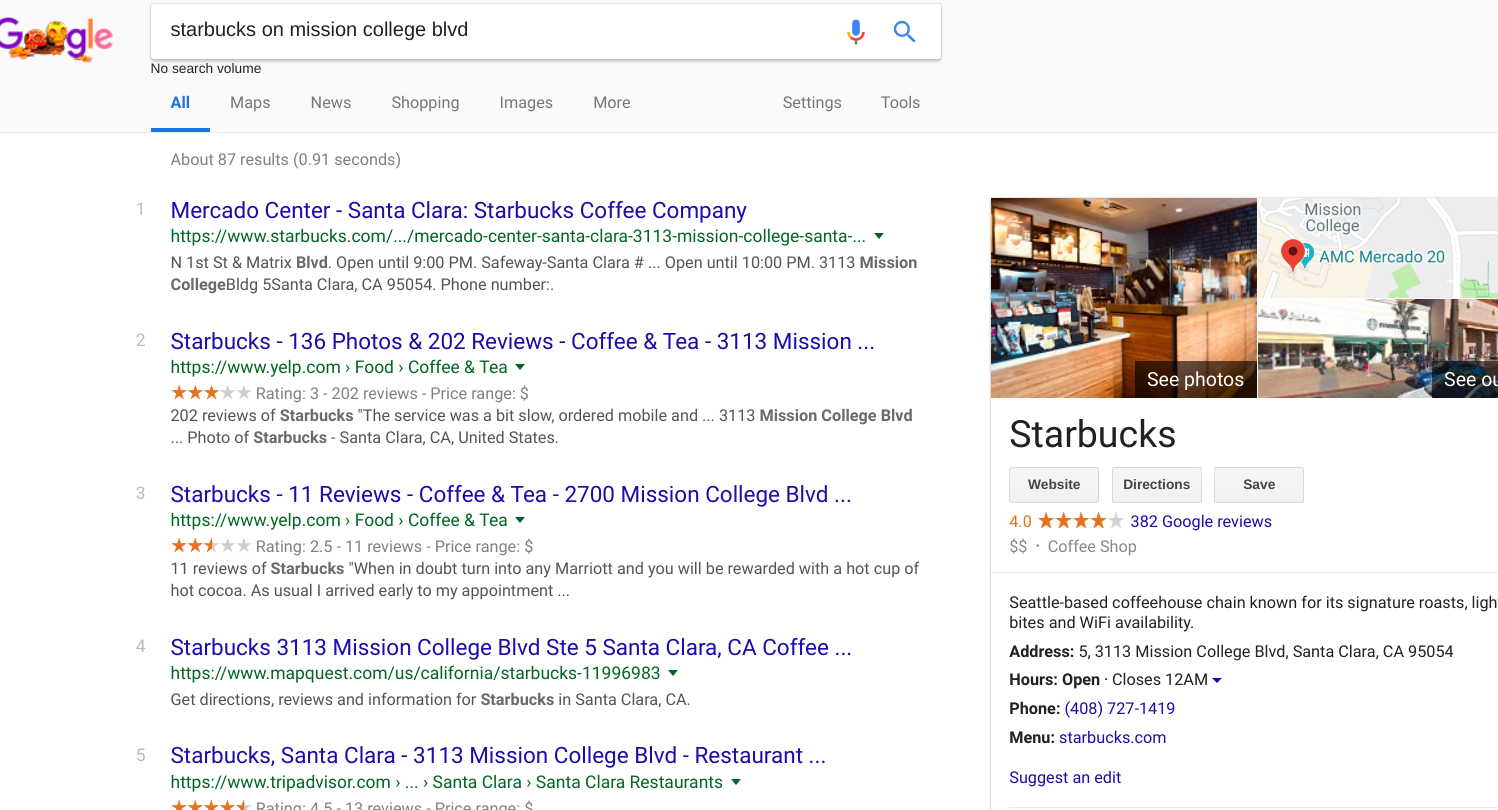The height and width of the screenshot is (810, 1498).
Task: Expand the Hours dropdown next to Closes 12AM
Action: [1217, 681]
